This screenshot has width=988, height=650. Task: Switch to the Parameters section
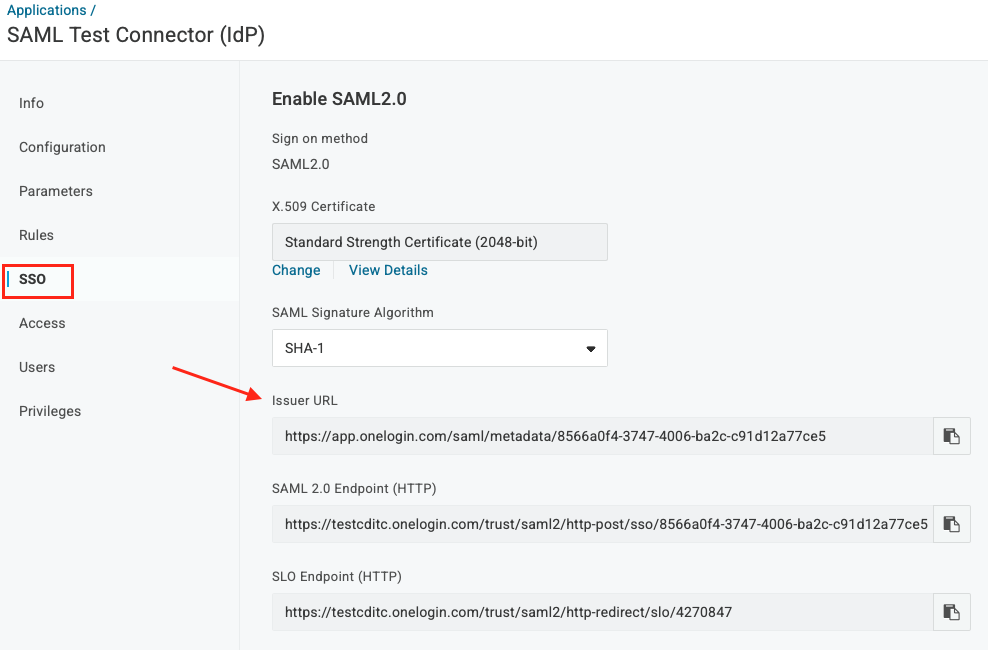pos(56,191)
